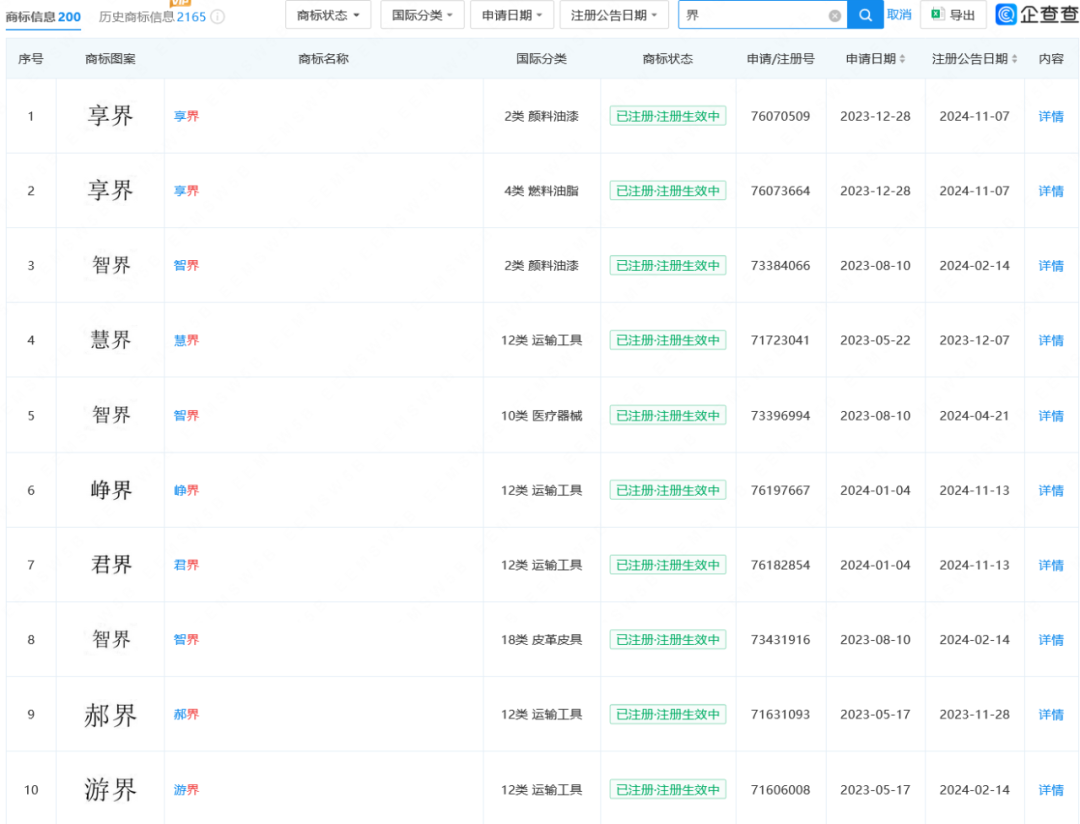
Task: Sort by 申请日期 column arrows
Action: point(902,59)
